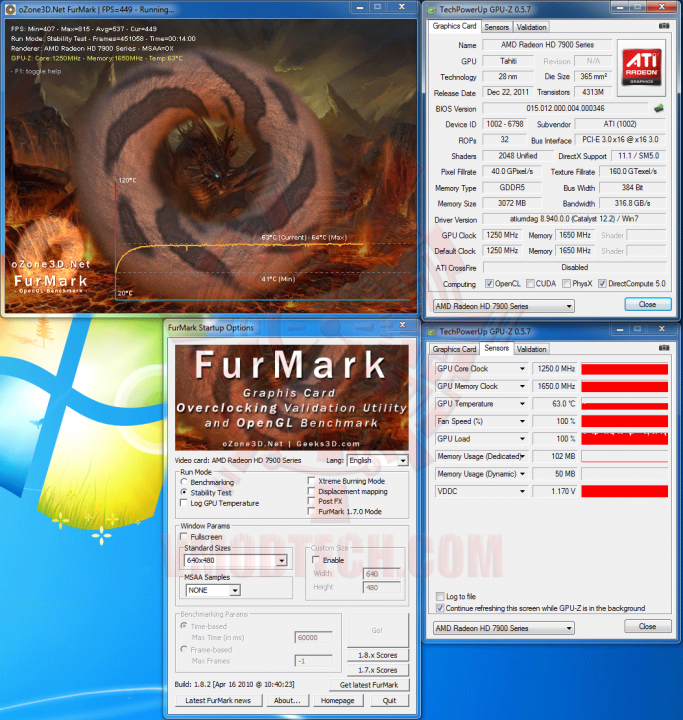The height and width of the screenshot is (720, 683).
Task: Click the ATI Radeon logo image
Action: [641, 68]
